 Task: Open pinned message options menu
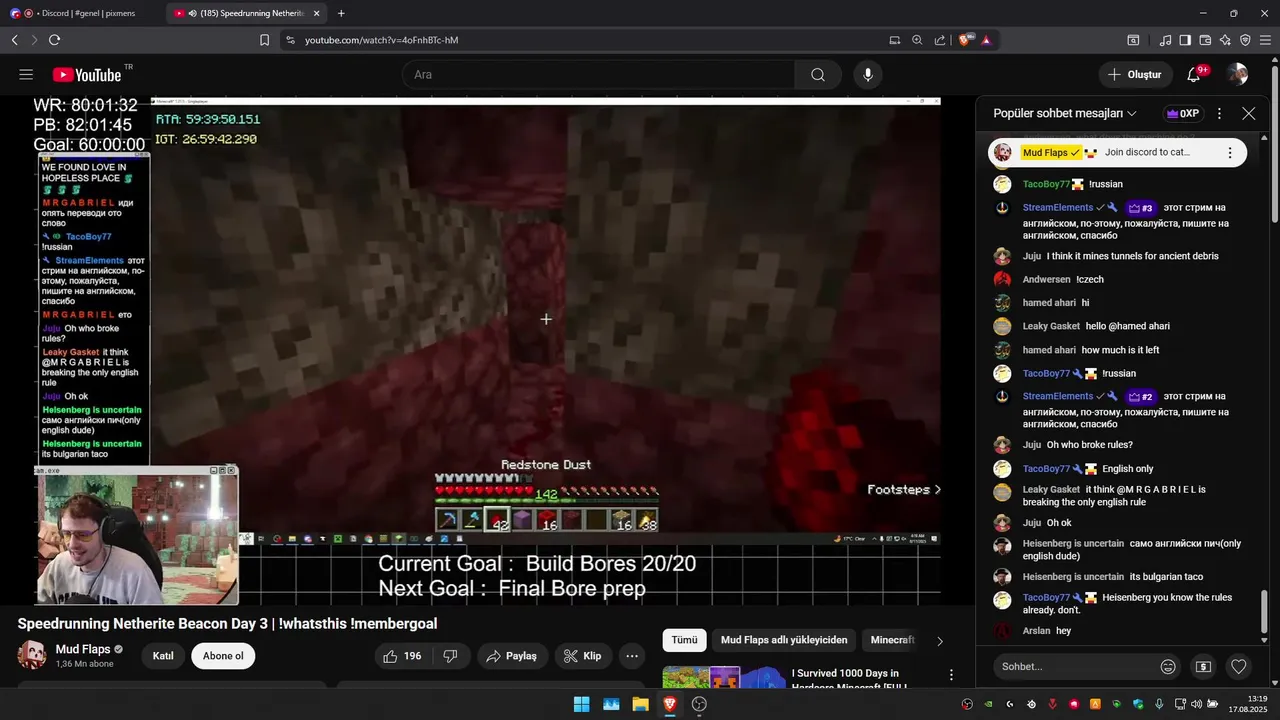click(x=1230, y=153)
